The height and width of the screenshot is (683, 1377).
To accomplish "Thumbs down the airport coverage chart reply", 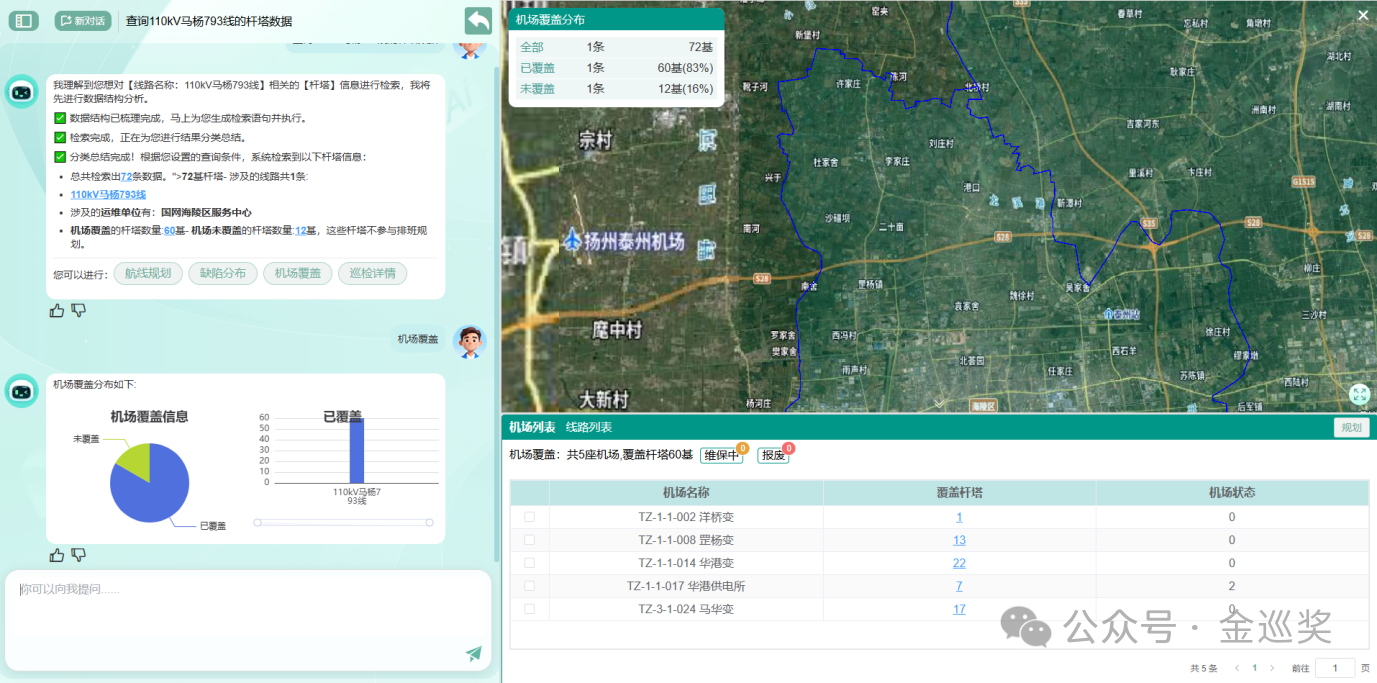I will [x=78, y=555].
